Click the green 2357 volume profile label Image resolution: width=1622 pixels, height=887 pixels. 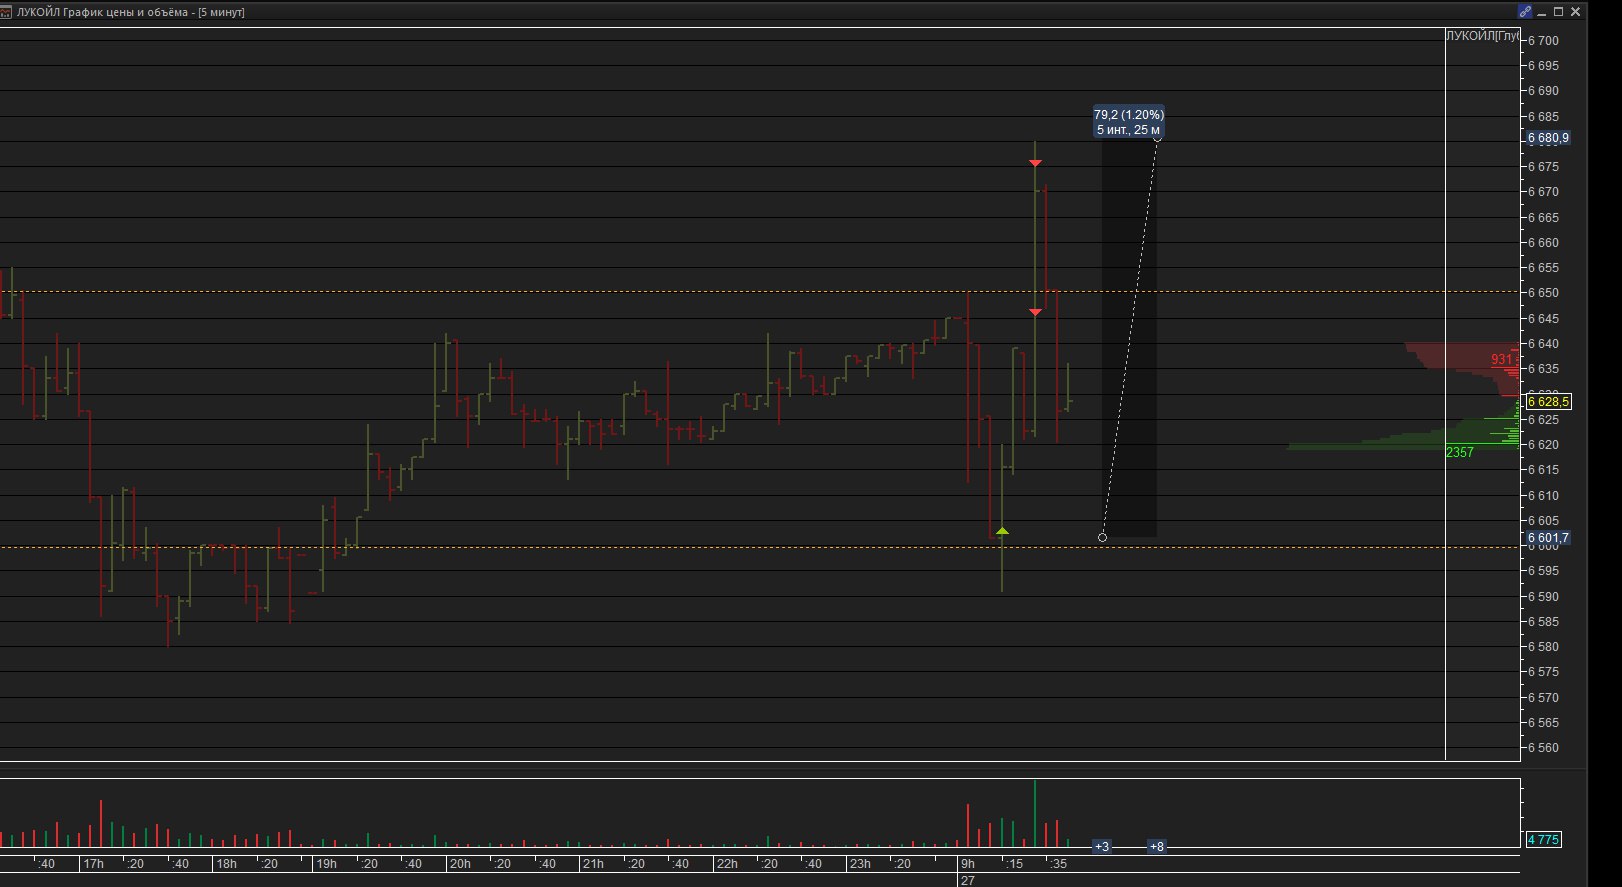click(1460, 453)
